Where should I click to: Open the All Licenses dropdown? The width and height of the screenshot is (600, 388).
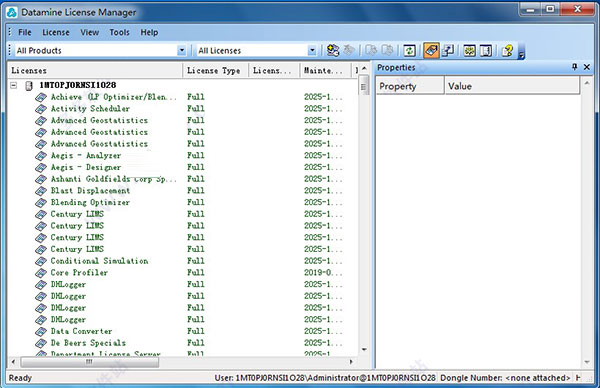tap(312, 51)
